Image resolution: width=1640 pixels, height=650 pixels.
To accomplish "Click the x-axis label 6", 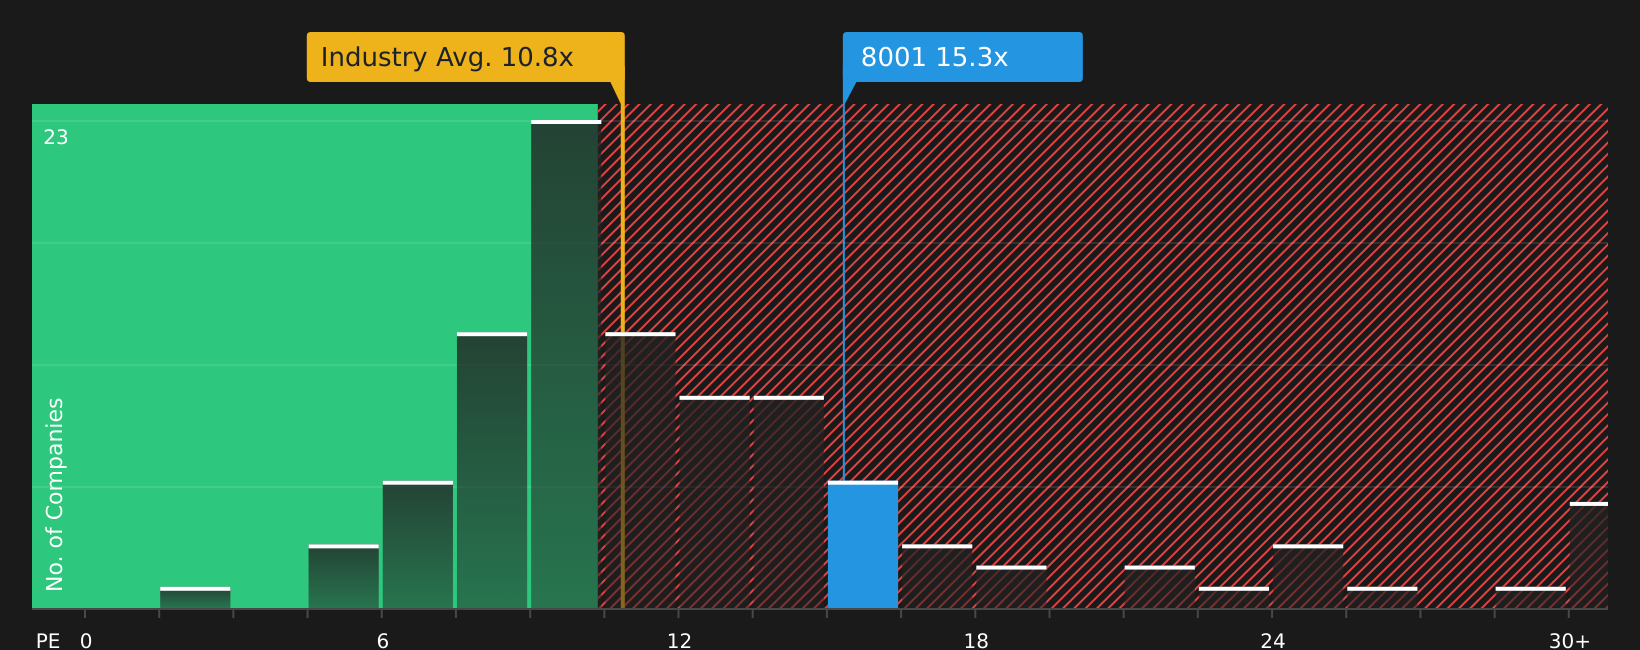I will click(383, 641).
